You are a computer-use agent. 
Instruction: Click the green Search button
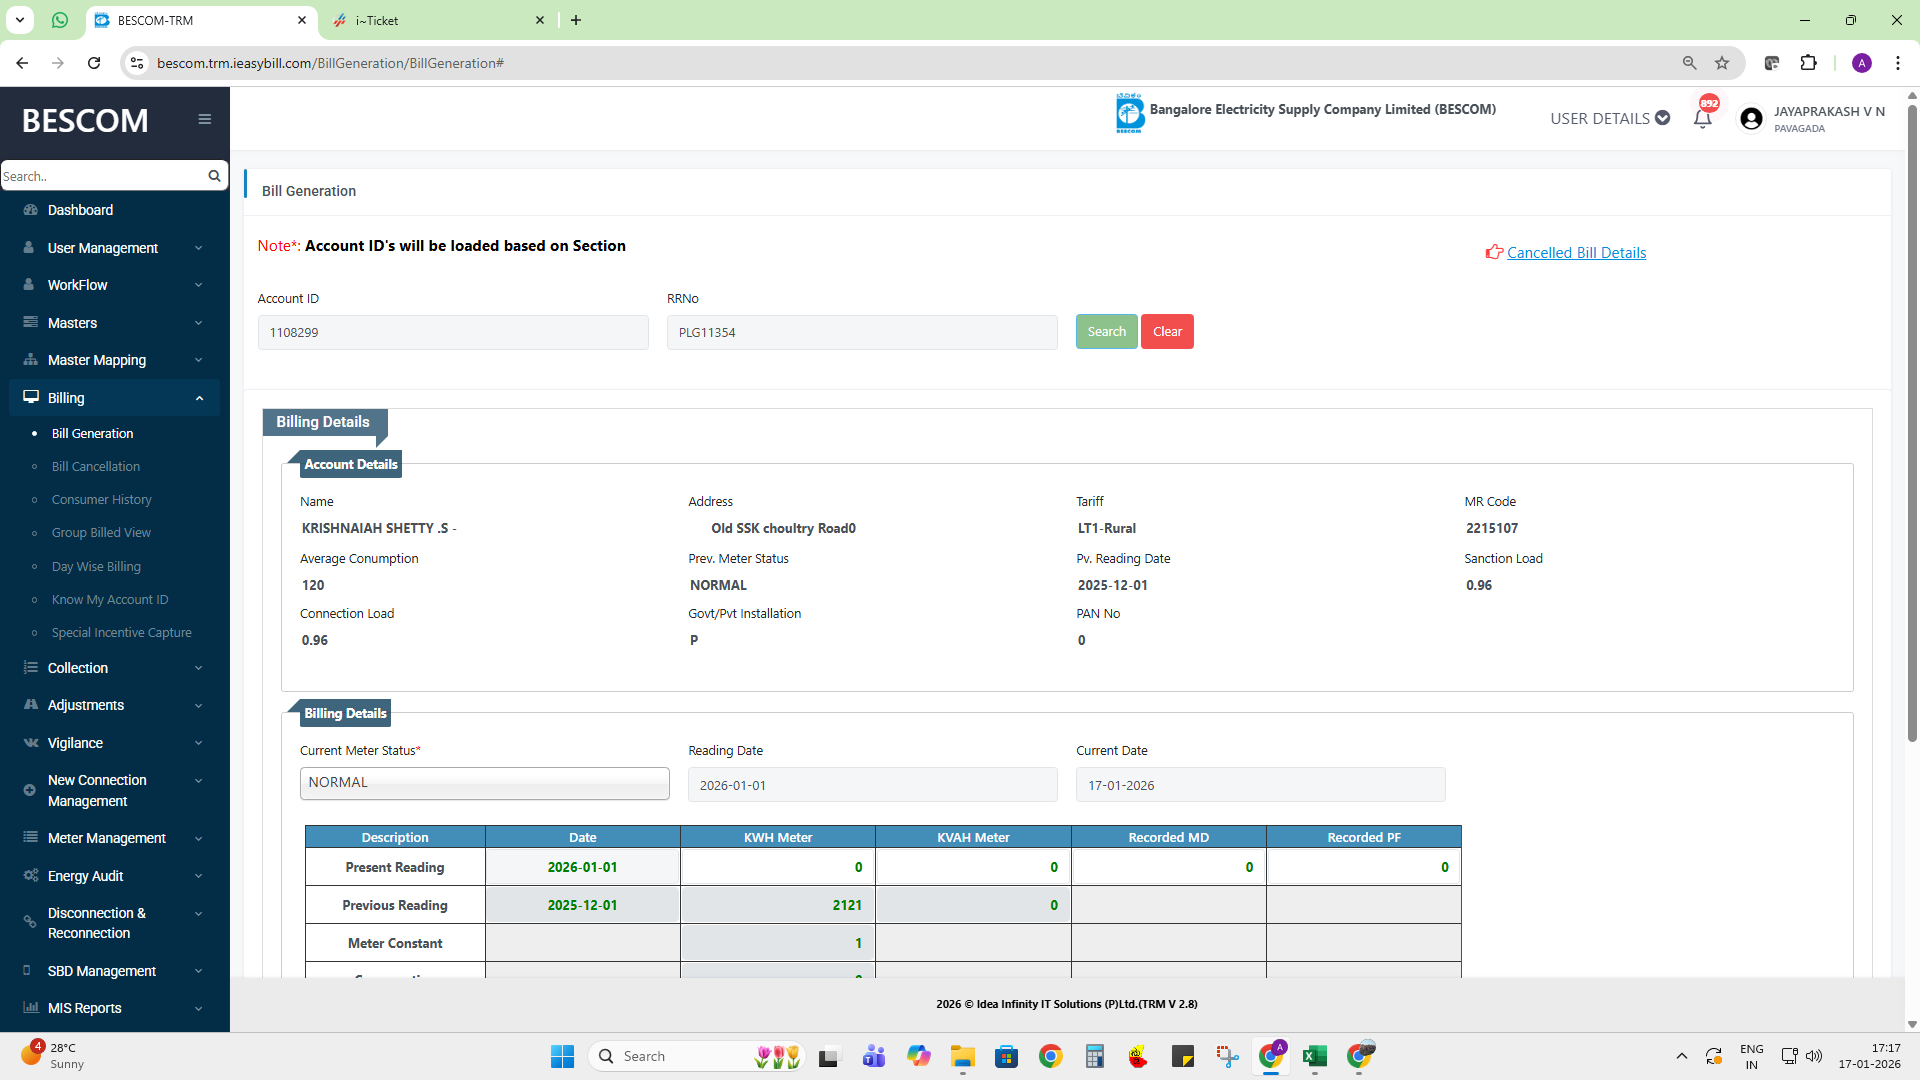(x=1106, y=332)
